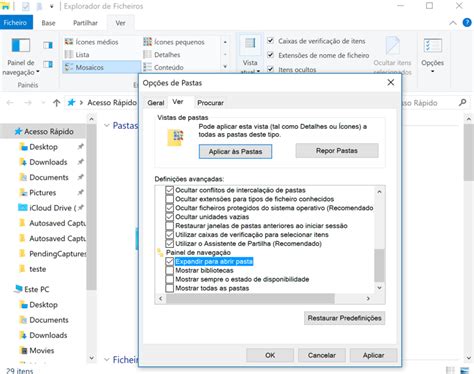Uncheck Utilizar caixas de verificação para selecionar itens
474x374 pixels.
click(169, 235)
